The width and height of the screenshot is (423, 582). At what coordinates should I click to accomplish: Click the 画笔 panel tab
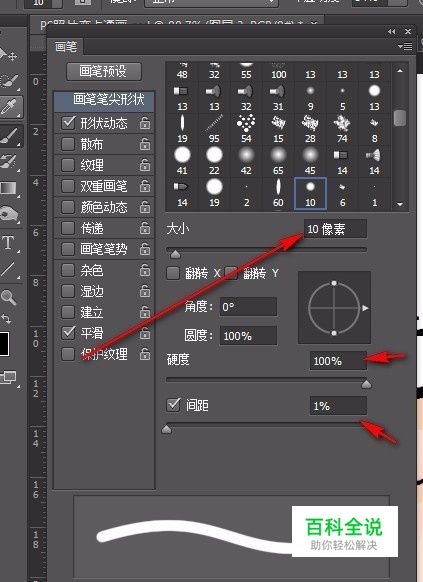coord(66,47)
